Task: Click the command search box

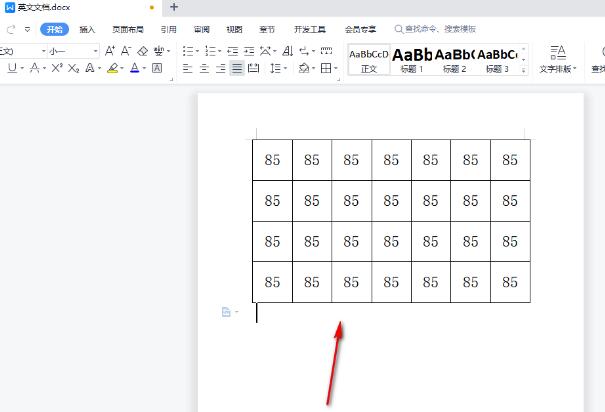Action: click(x=435, y=29)
